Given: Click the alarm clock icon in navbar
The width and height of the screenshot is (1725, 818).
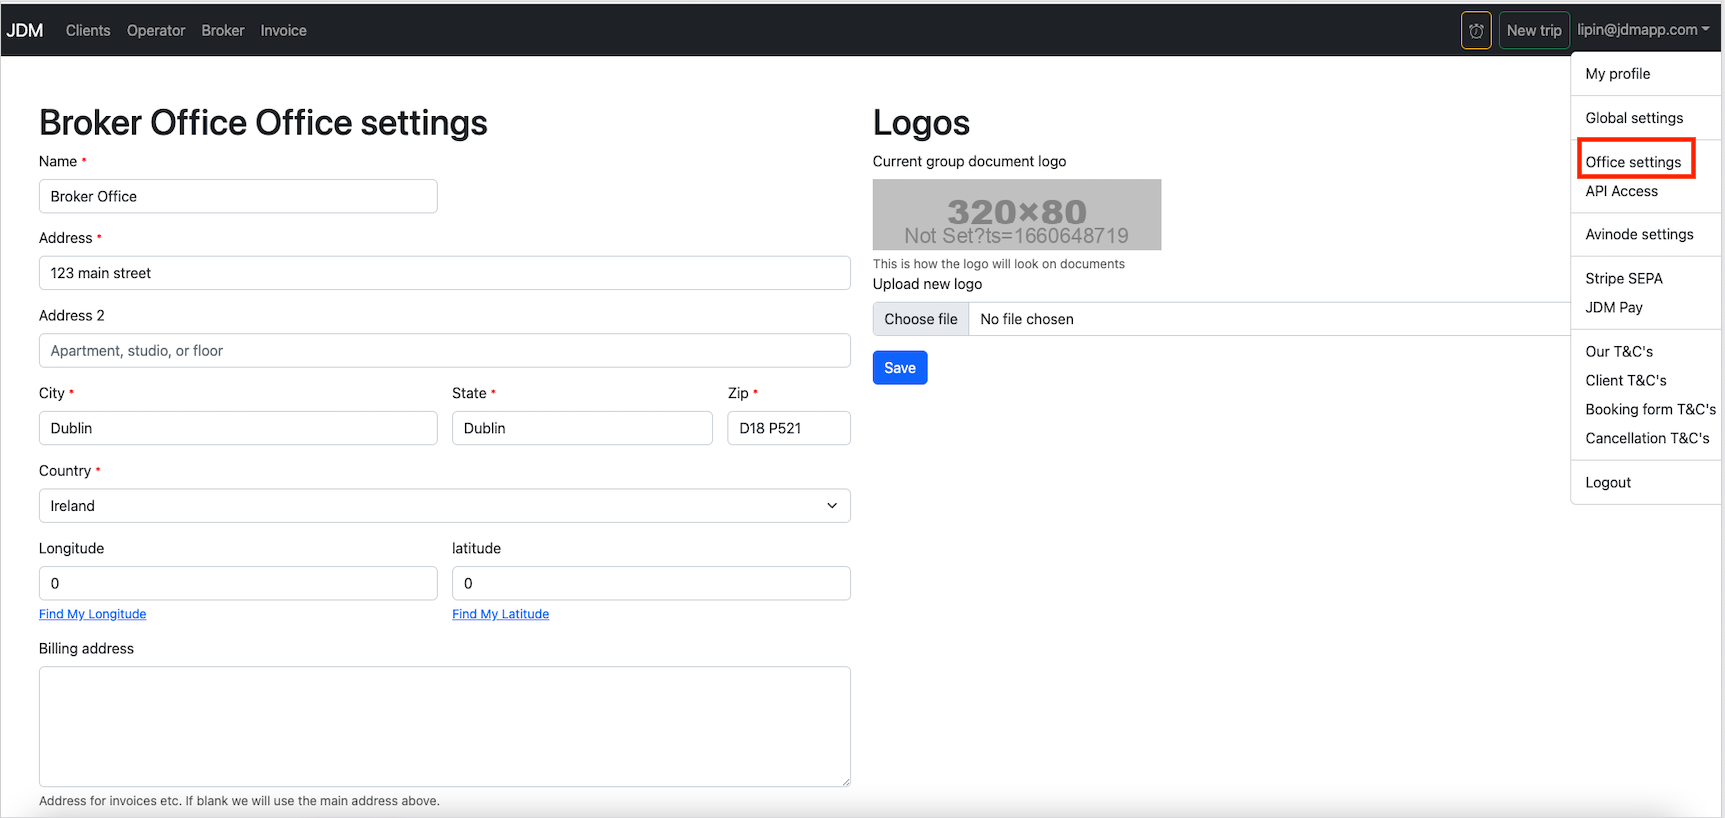Looking at the screenshot, I should (1476, 31).
